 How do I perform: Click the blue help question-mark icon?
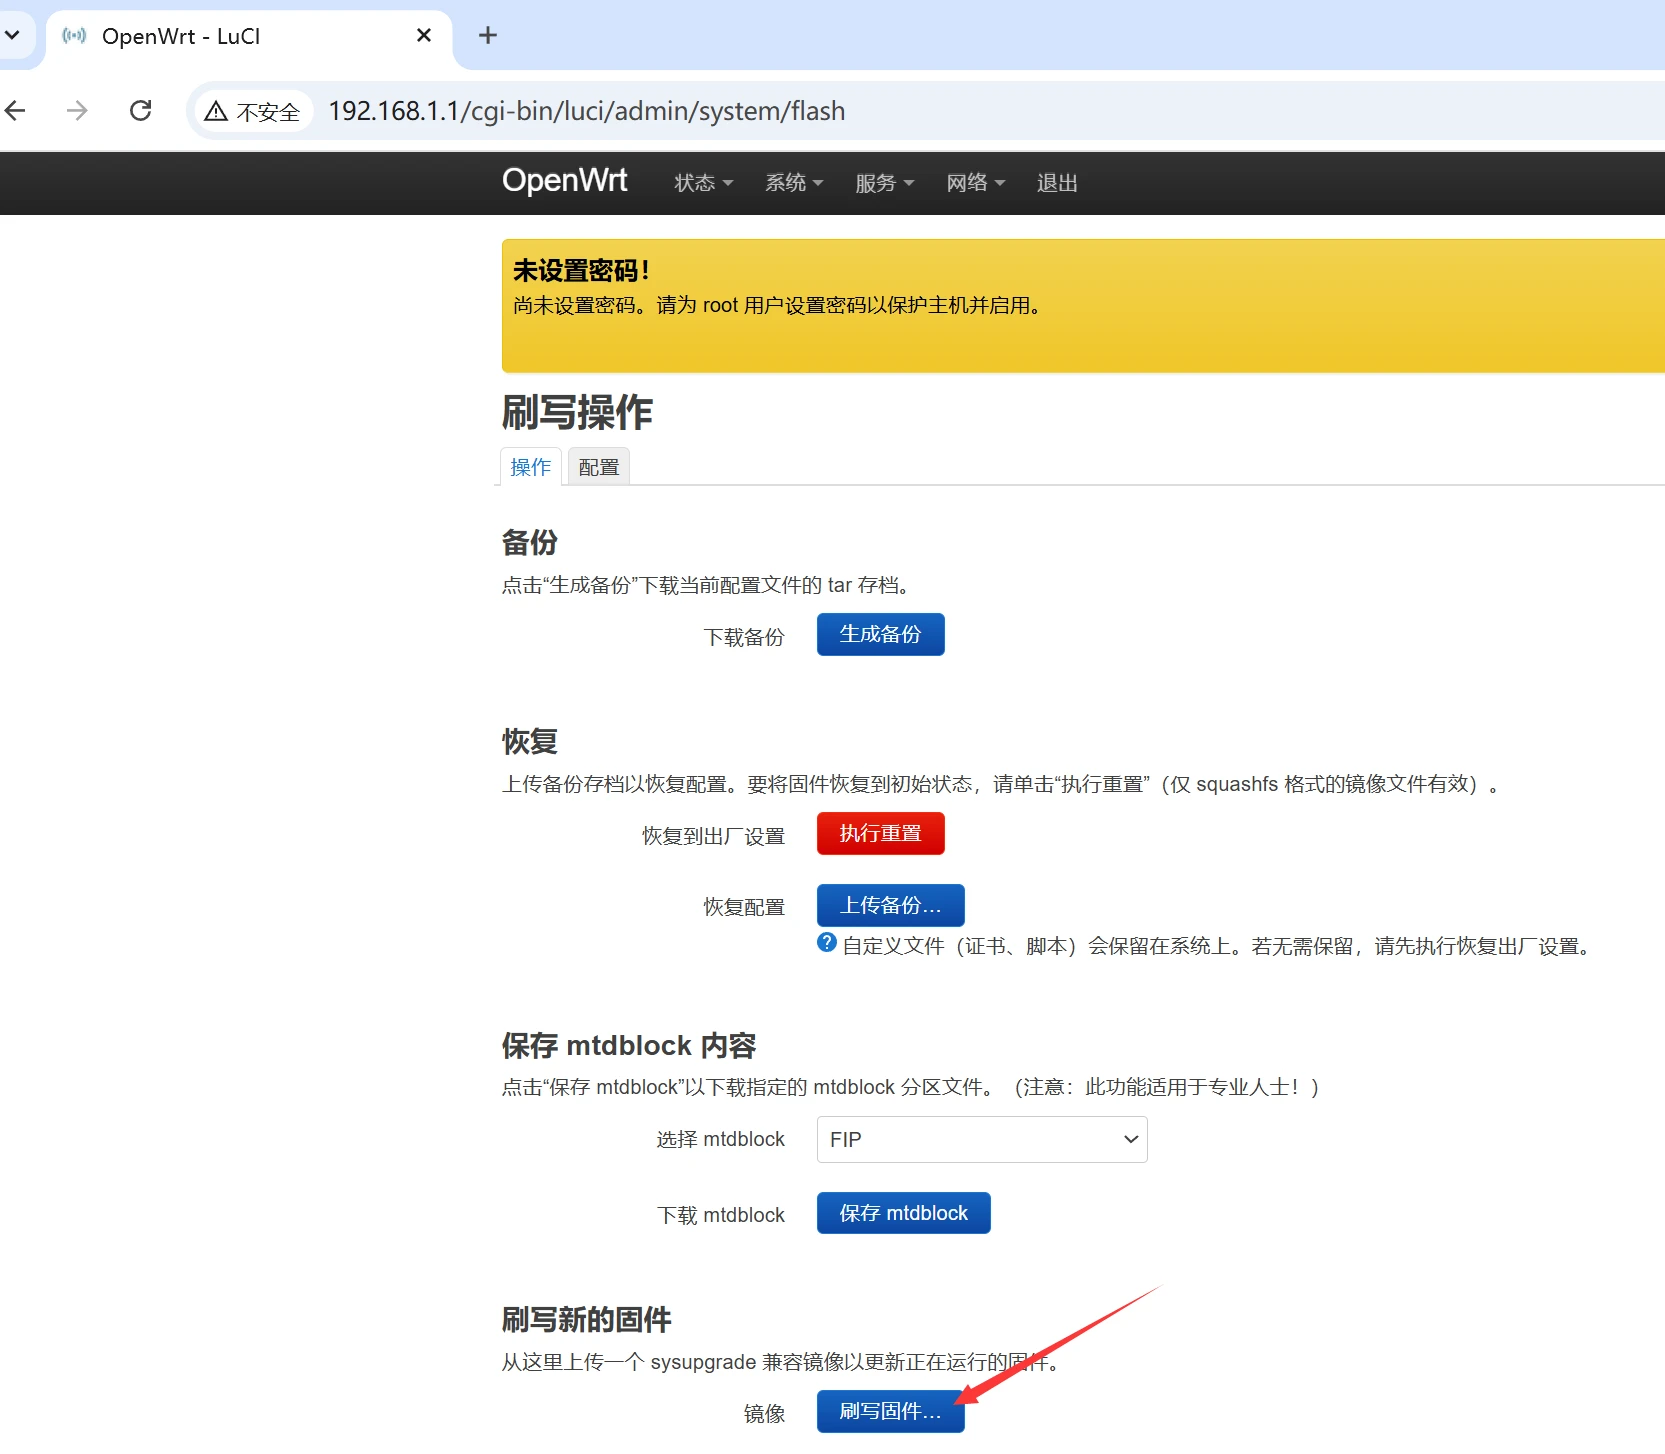pos(827,942)
